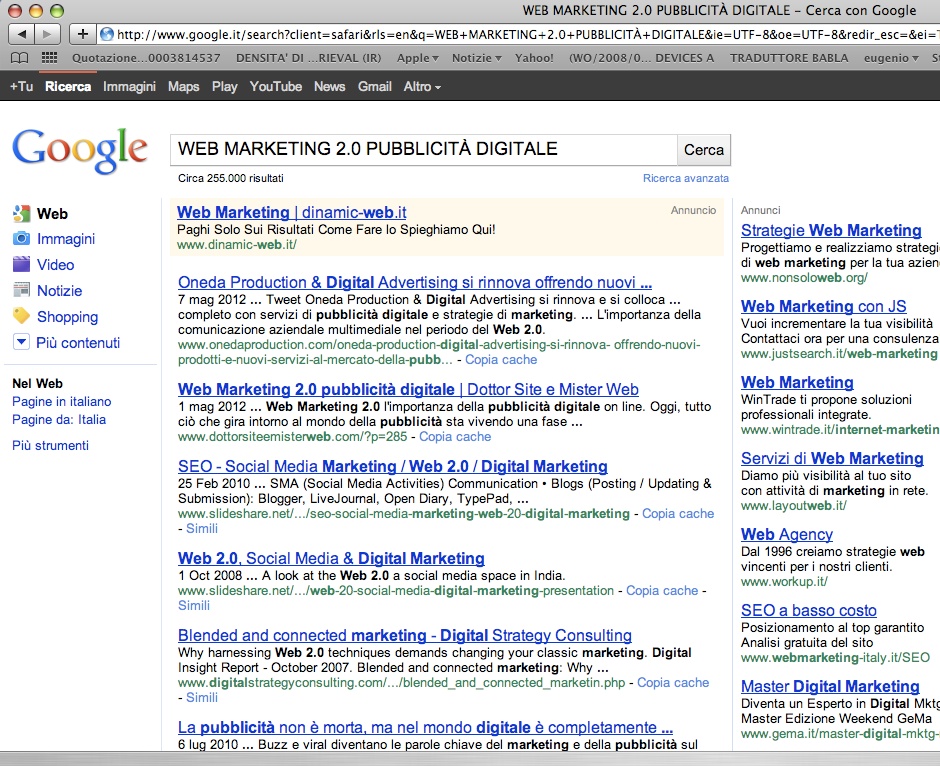The width and height of the screenshot is (940, 766).
Task: Open Copia cache for digitalstrategyconsulting.com result
Action: 673,683
